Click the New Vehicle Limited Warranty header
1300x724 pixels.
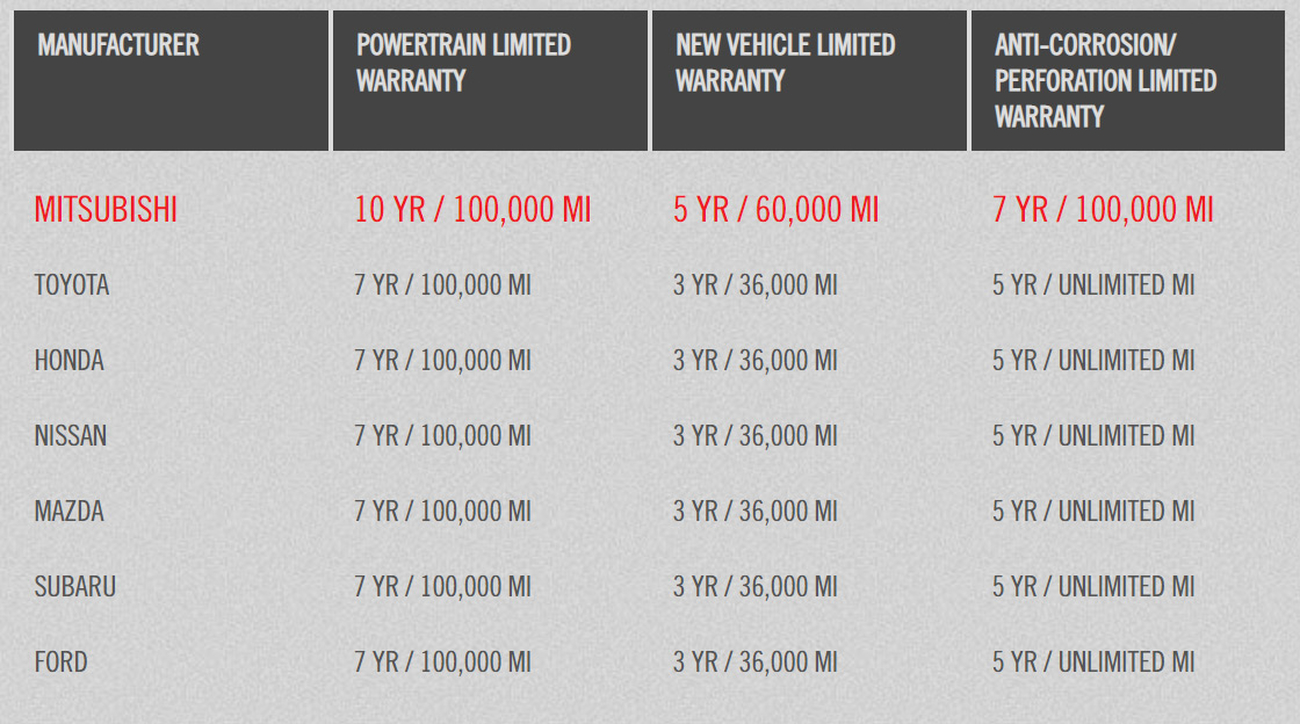[x=809, y=81]
